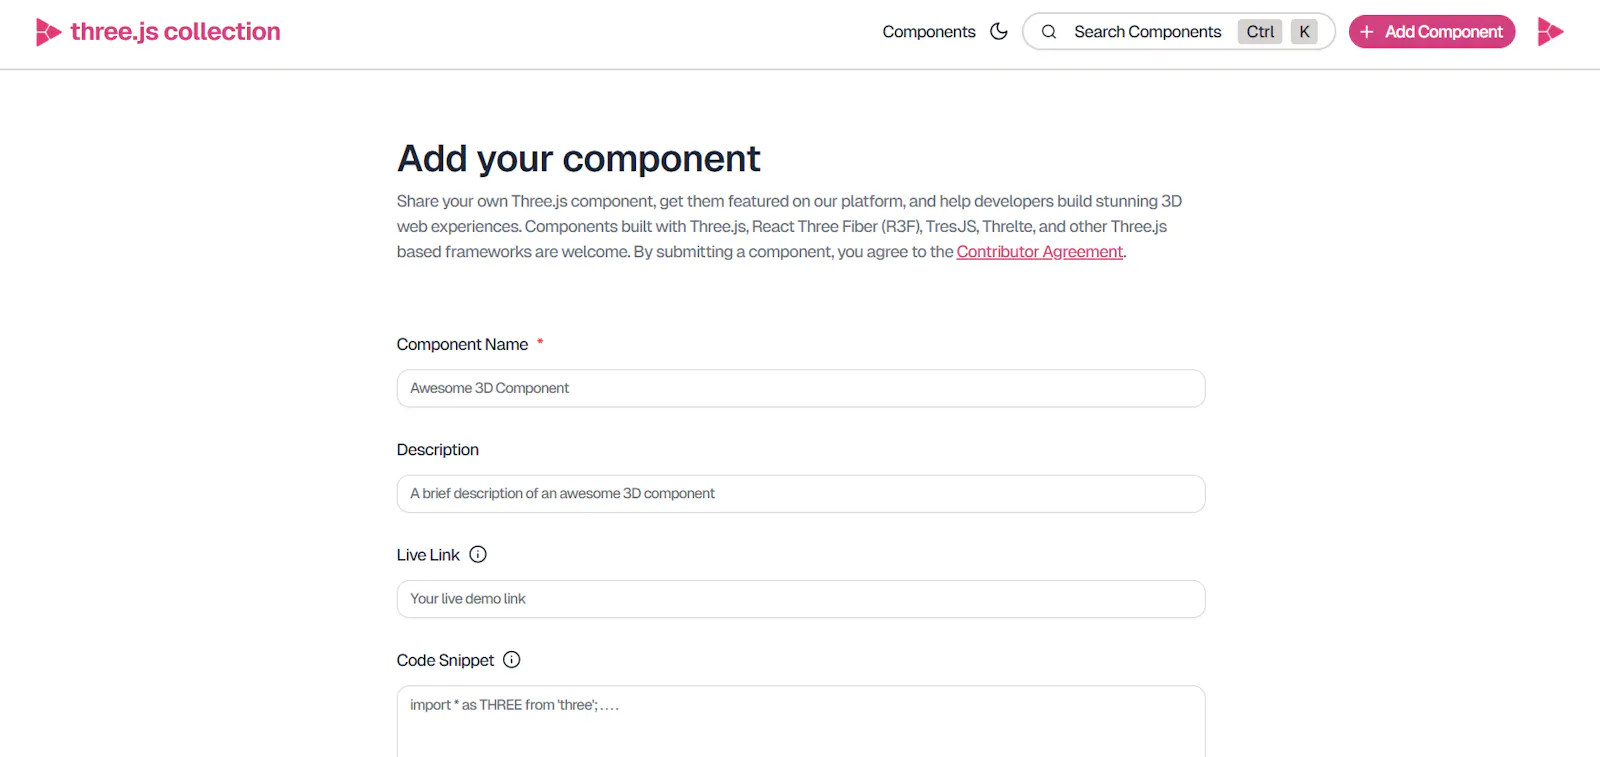Open the Contributor Agreement link
1600x757 pixels.
pos(1040,252)
